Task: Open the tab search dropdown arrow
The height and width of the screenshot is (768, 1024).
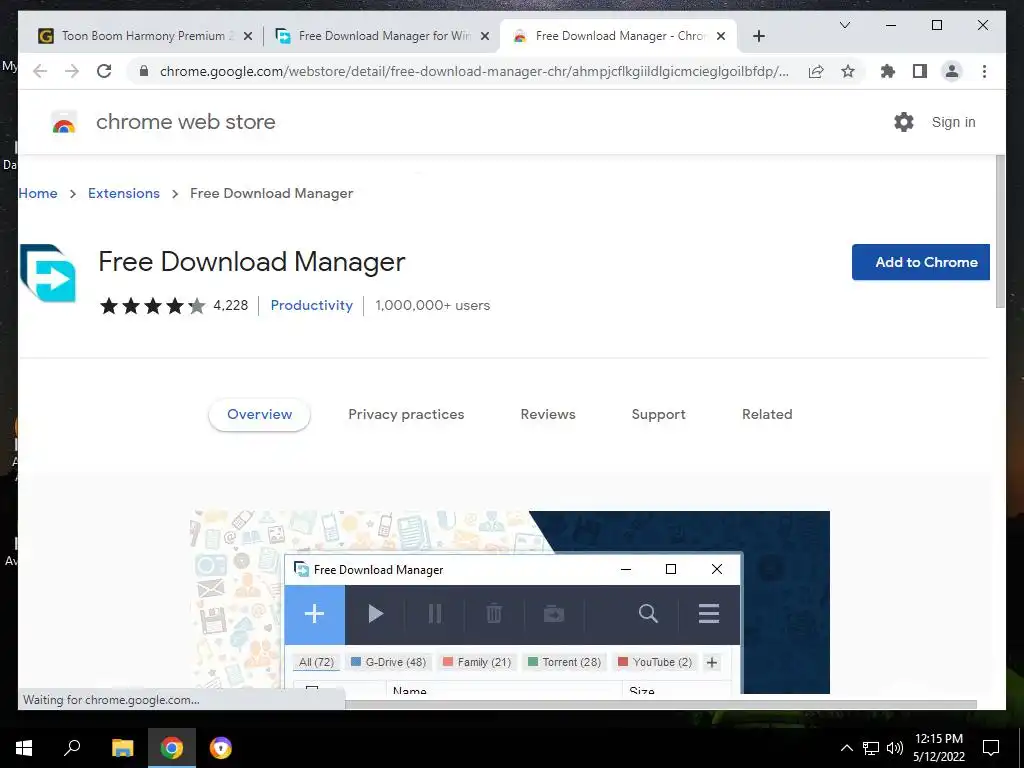Action: (844, 25)
